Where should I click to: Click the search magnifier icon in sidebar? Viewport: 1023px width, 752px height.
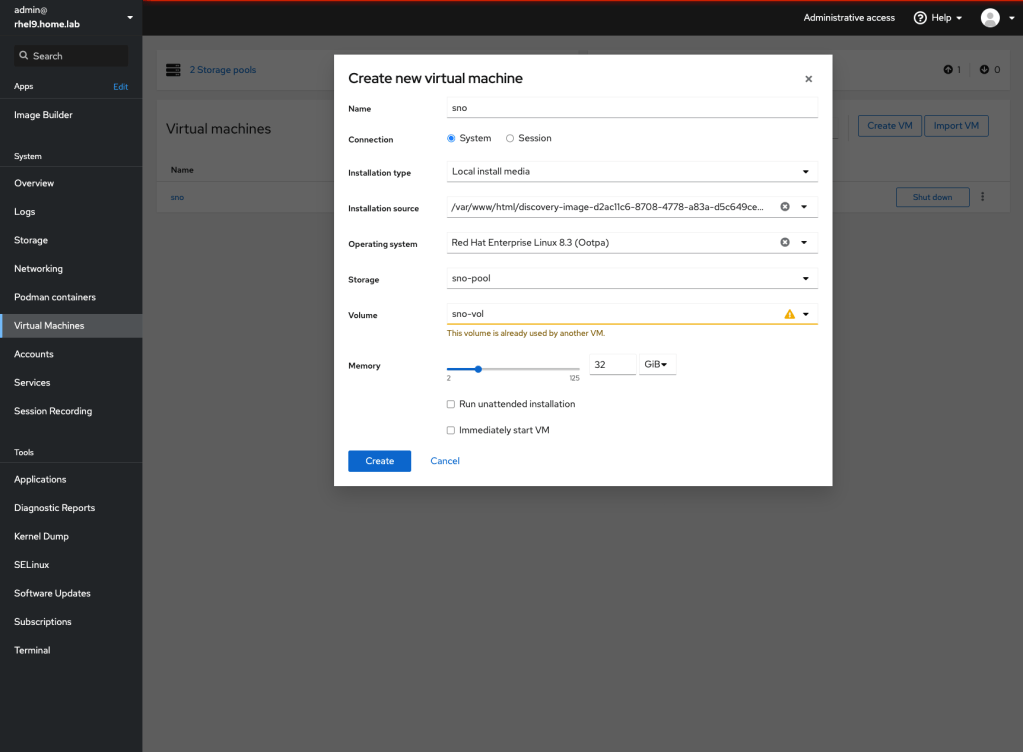(24, 56)
